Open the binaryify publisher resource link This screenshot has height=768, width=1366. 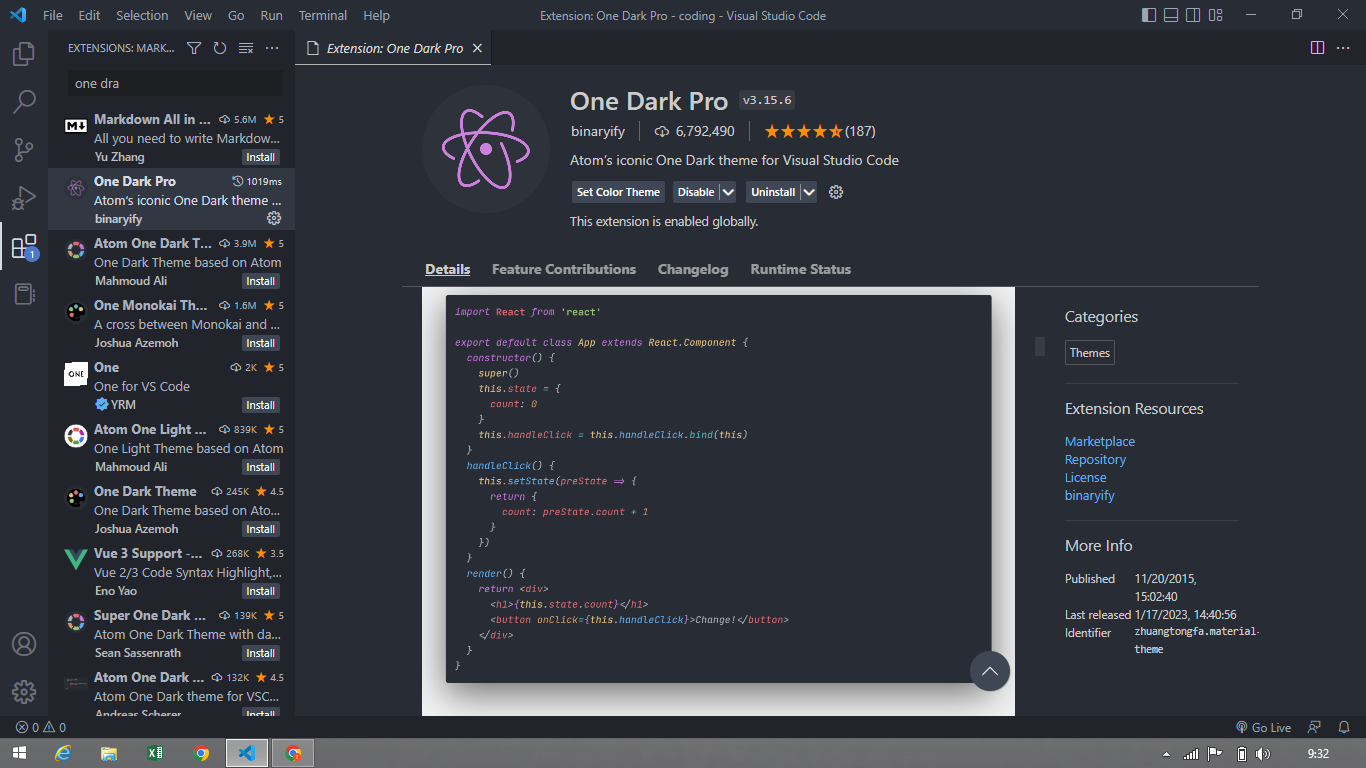pyautogui.click(x=1089, y=495)
